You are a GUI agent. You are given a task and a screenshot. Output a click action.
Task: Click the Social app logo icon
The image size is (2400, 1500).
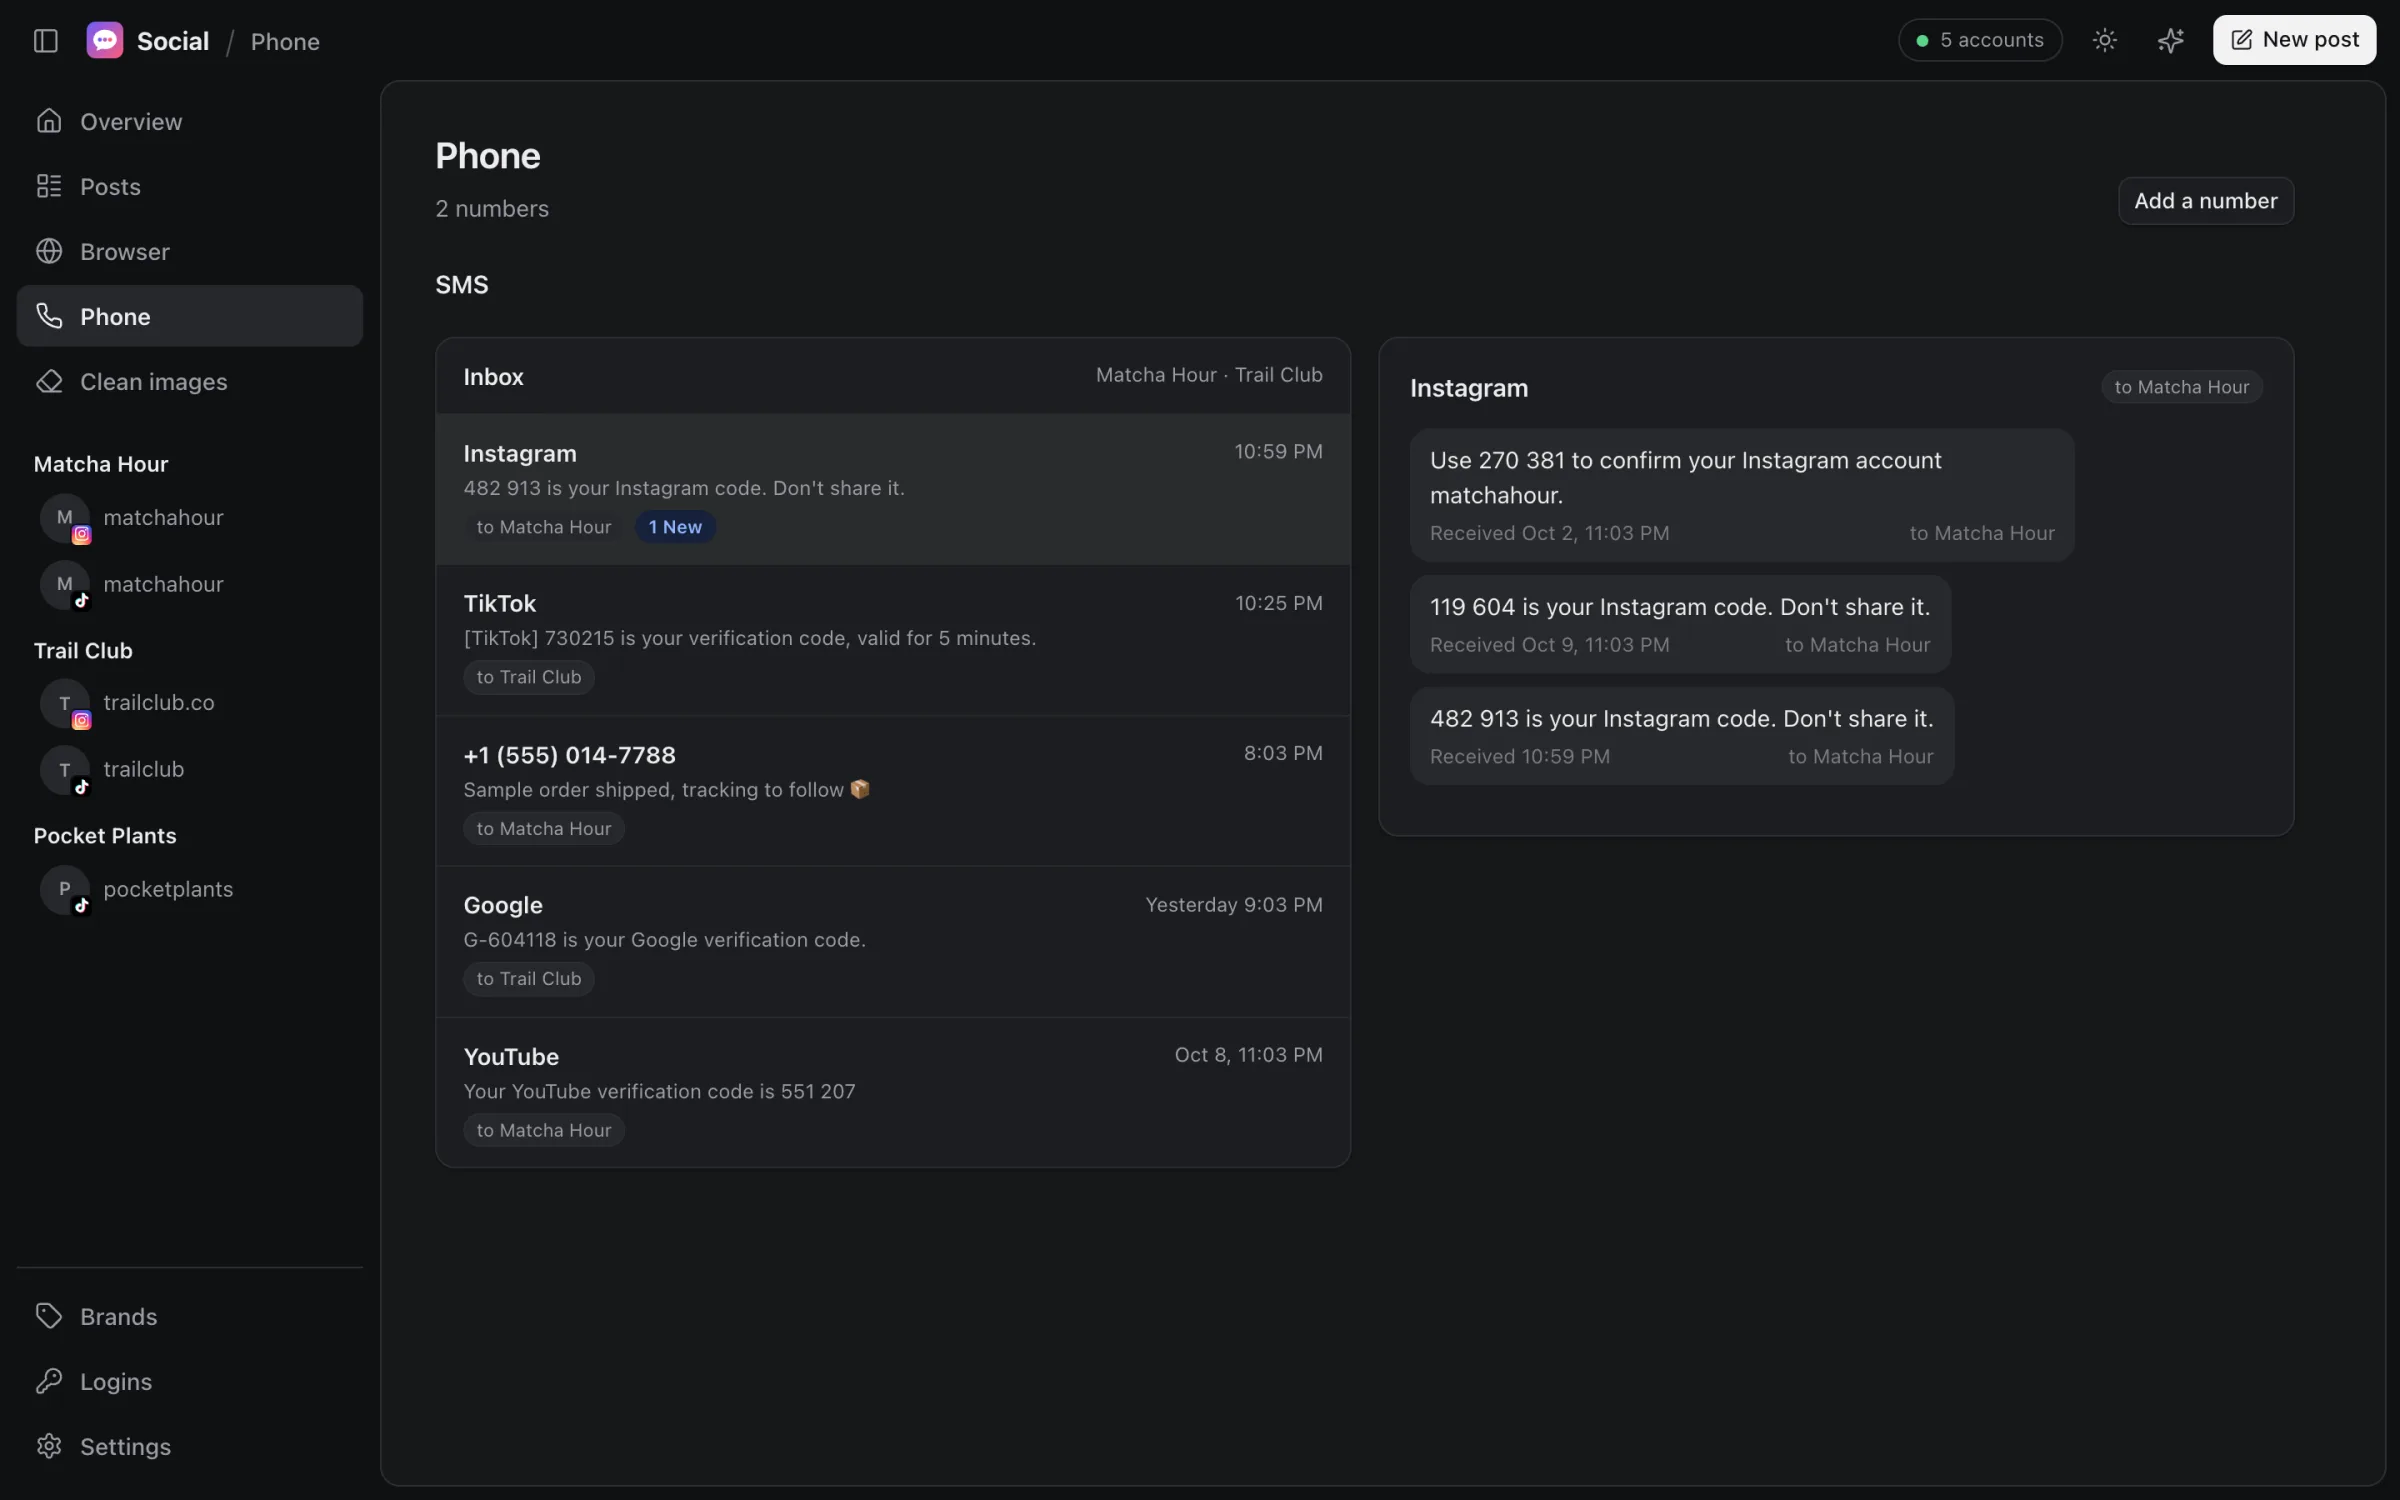(x=105, y=40)
